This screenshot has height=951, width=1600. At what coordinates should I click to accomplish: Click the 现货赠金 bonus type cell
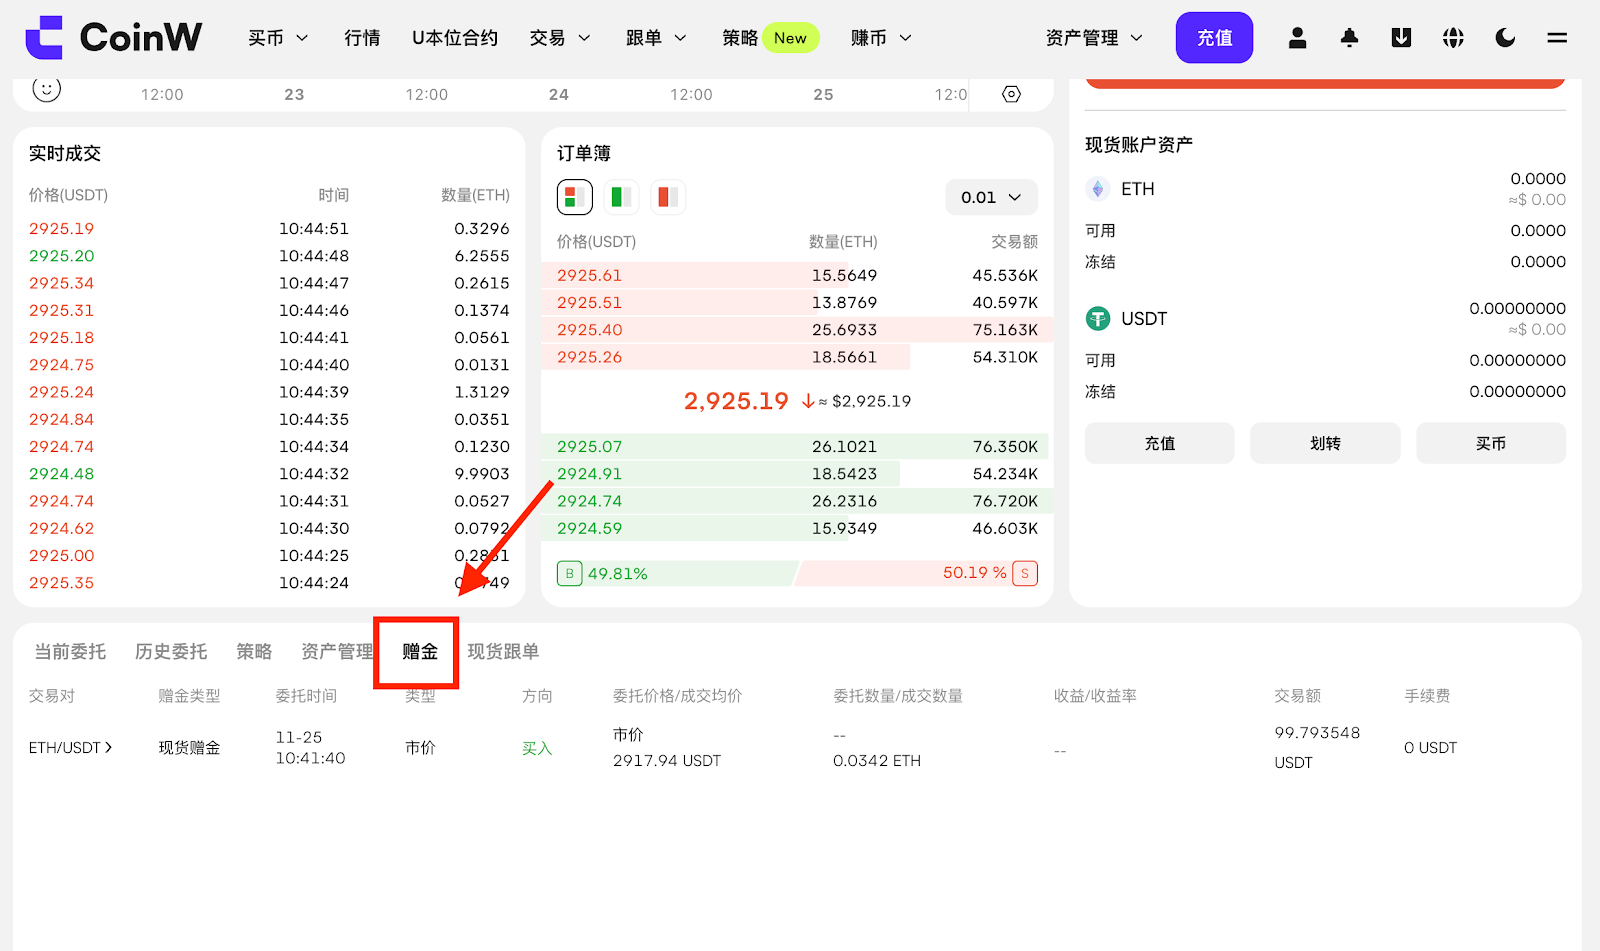(189, 748)
